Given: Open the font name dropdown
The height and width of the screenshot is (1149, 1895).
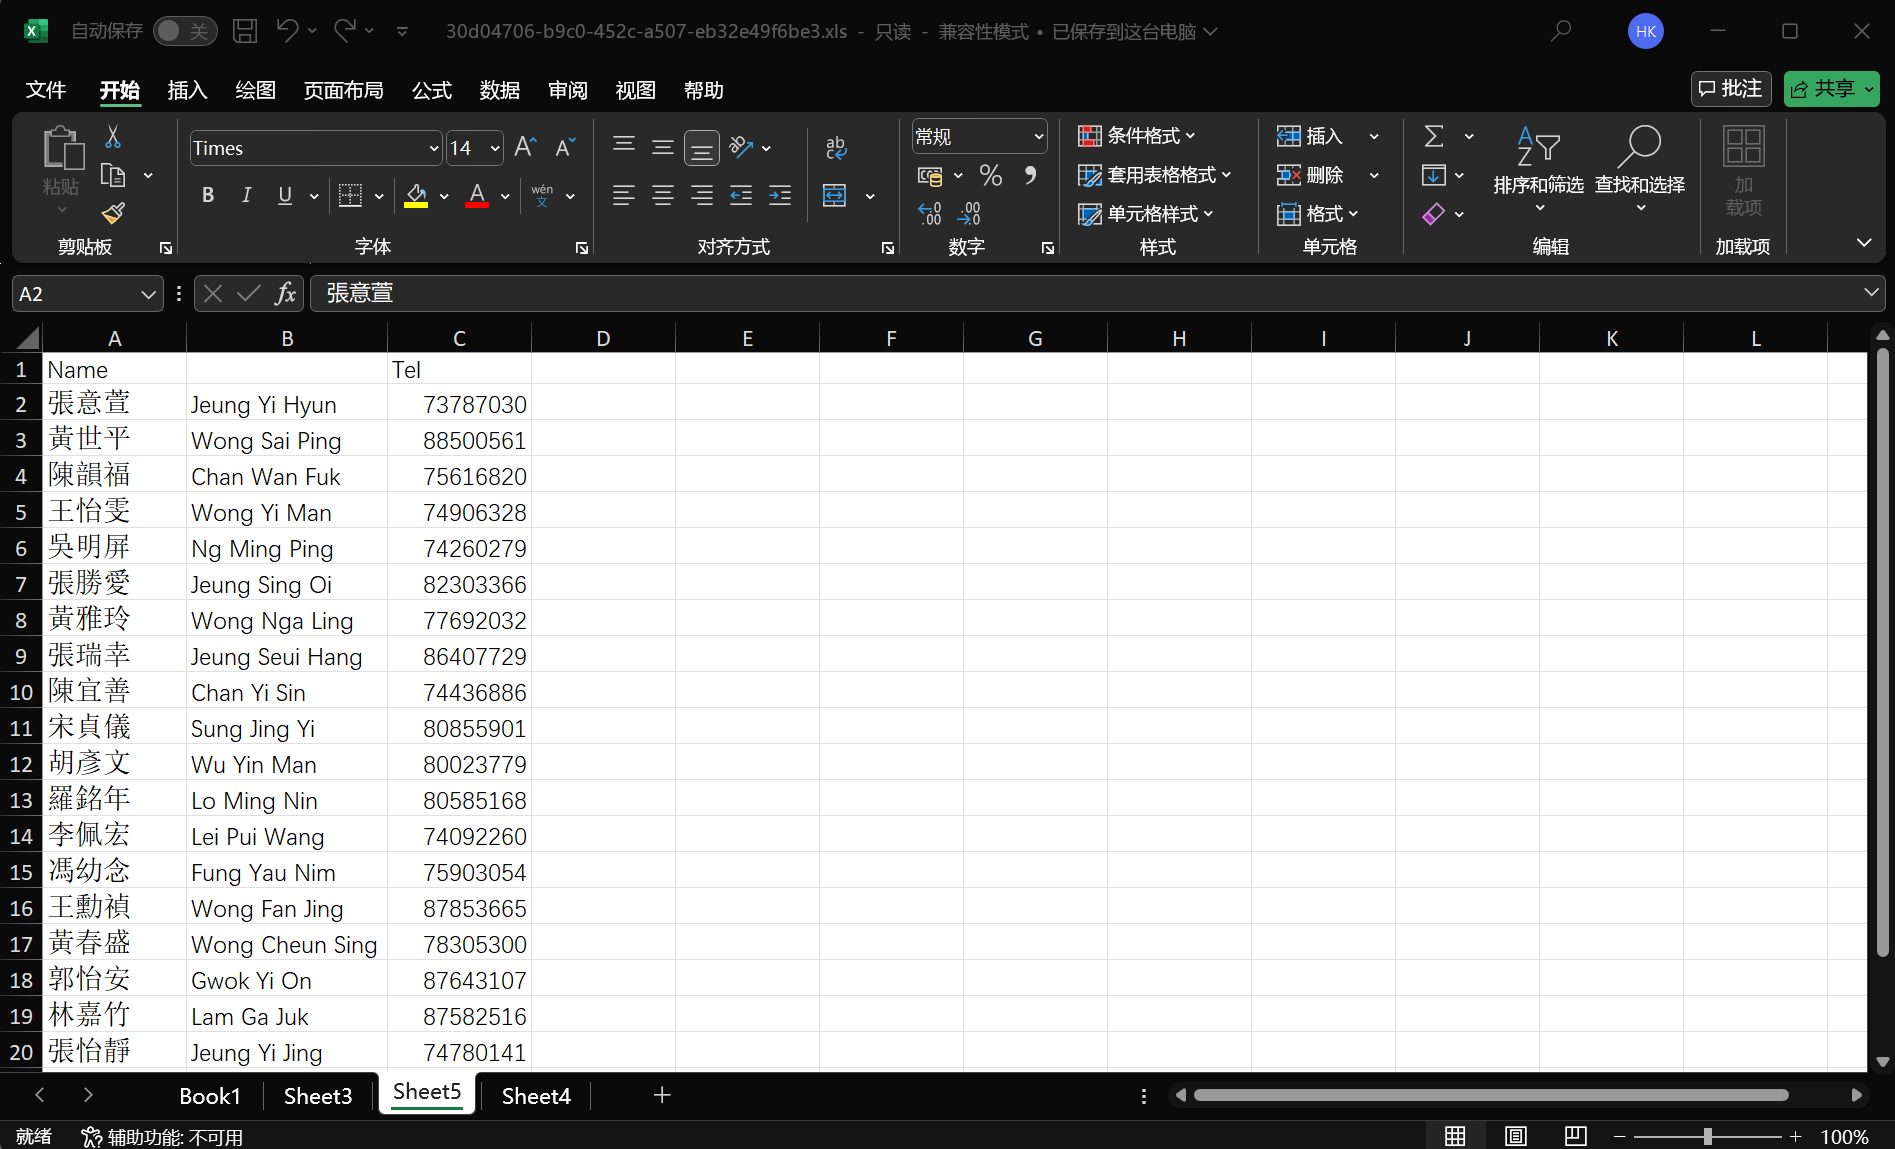Looking at the screenshot, I should [x=433, y=149].
